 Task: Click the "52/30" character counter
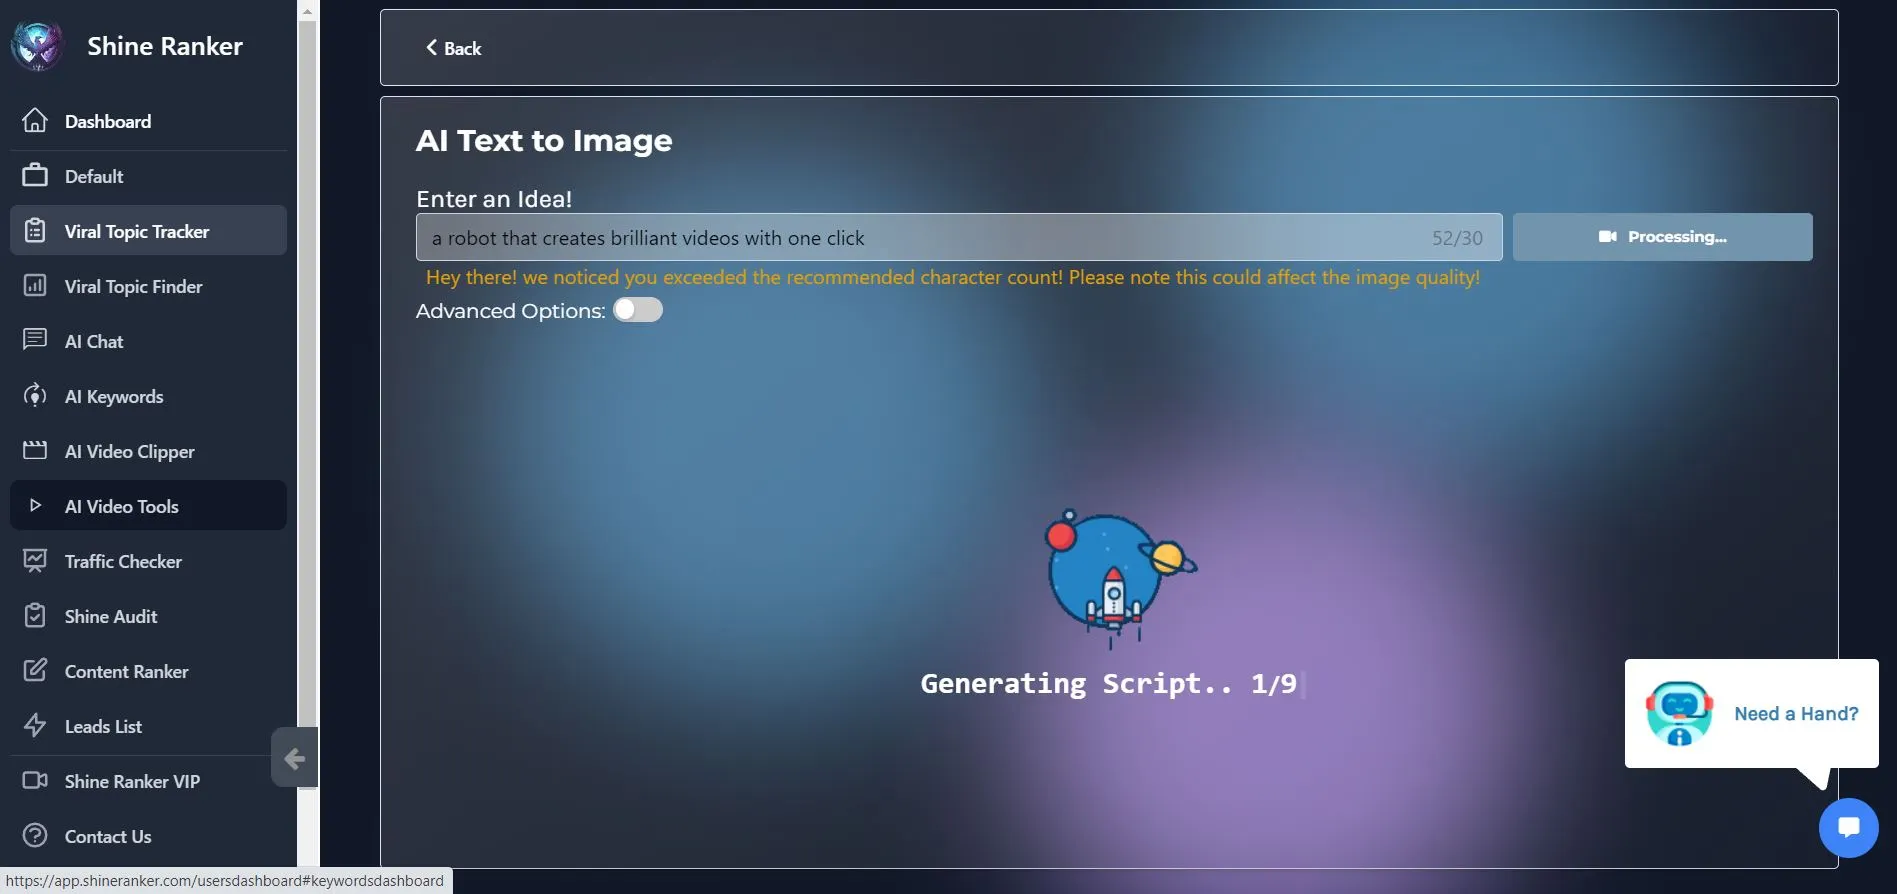click(1457, 238)
